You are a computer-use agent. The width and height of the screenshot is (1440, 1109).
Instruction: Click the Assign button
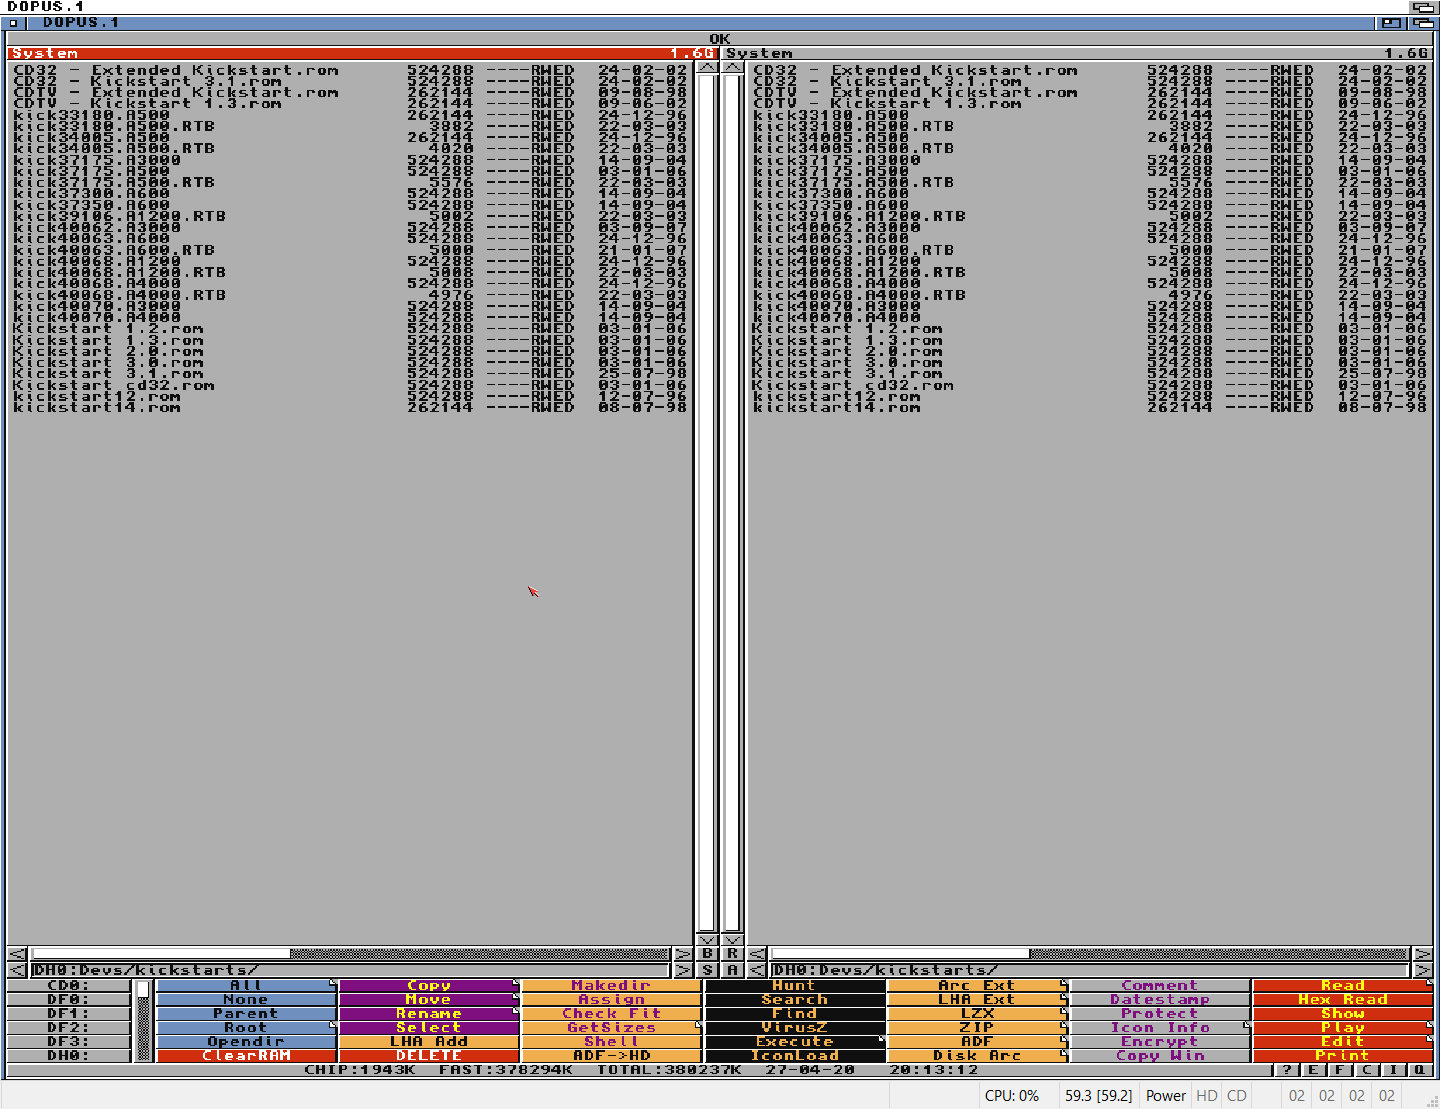[612, 999]
